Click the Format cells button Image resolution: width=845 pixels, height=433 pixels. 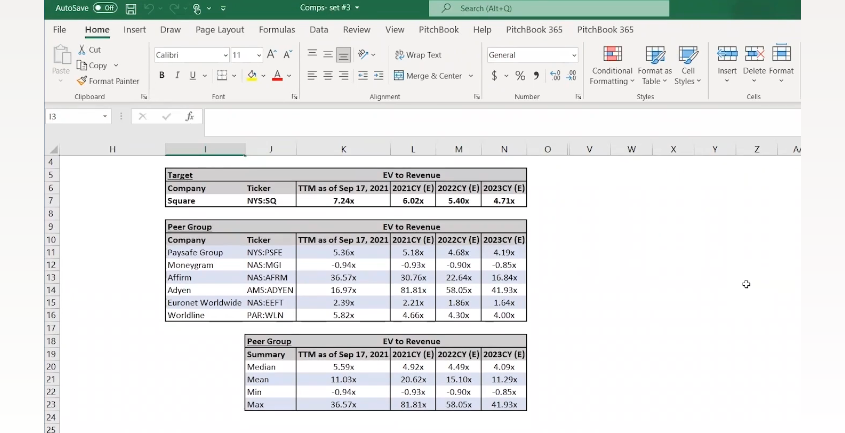point(781,64)
